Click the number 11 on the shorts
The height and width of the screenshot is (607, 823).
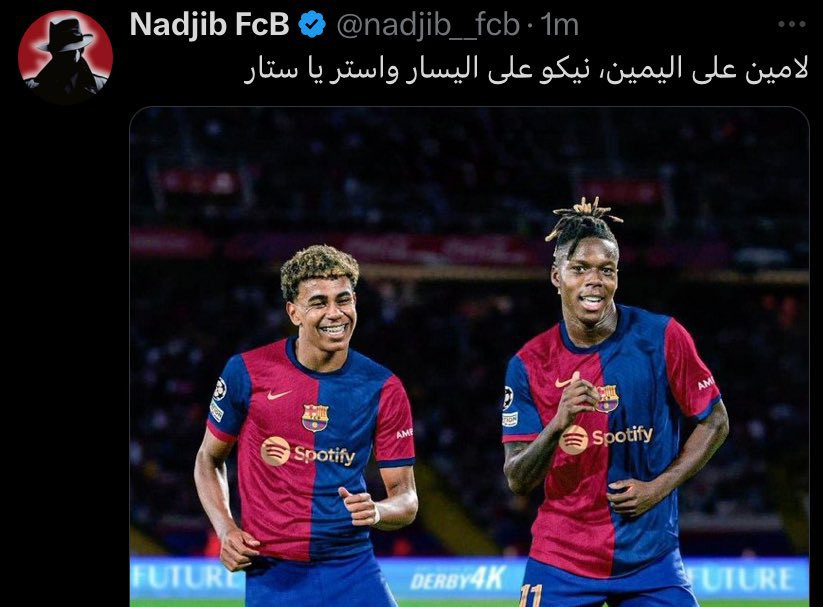(531, 595)
